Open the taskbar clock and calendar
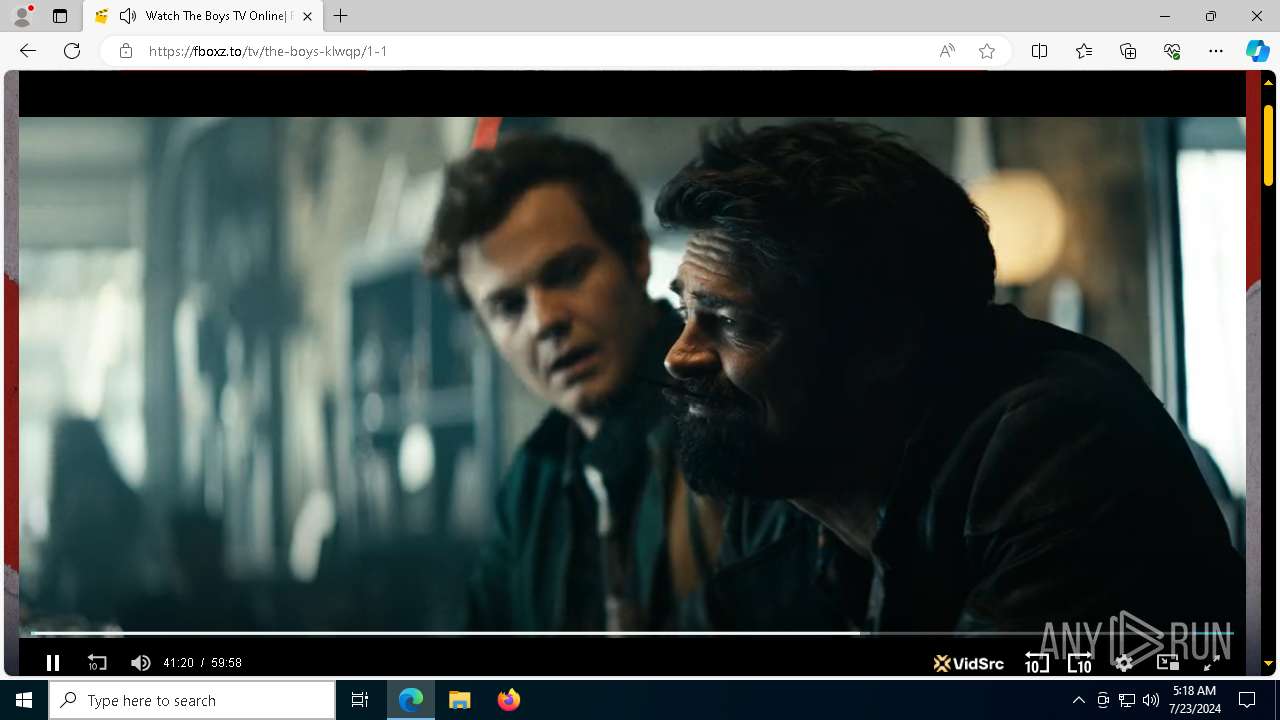 pyautogui.click(x=1194, y=700)
